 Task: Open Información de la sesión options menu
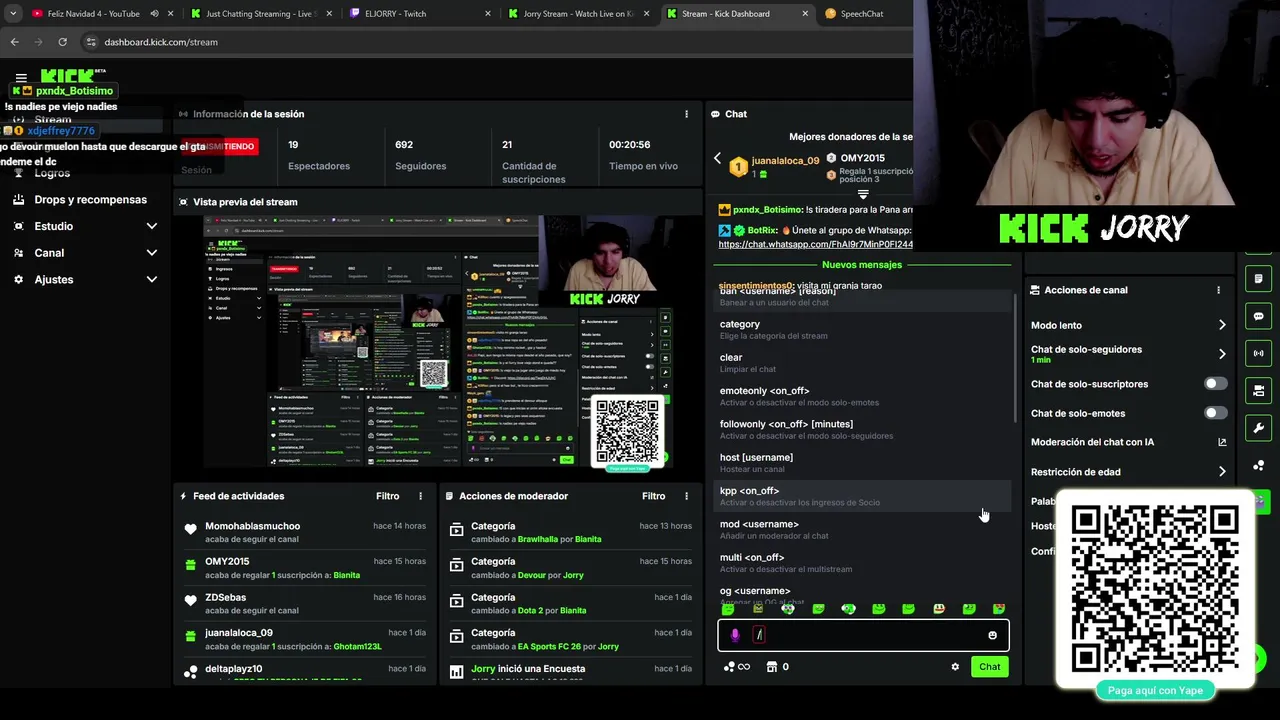coord(686,114)
